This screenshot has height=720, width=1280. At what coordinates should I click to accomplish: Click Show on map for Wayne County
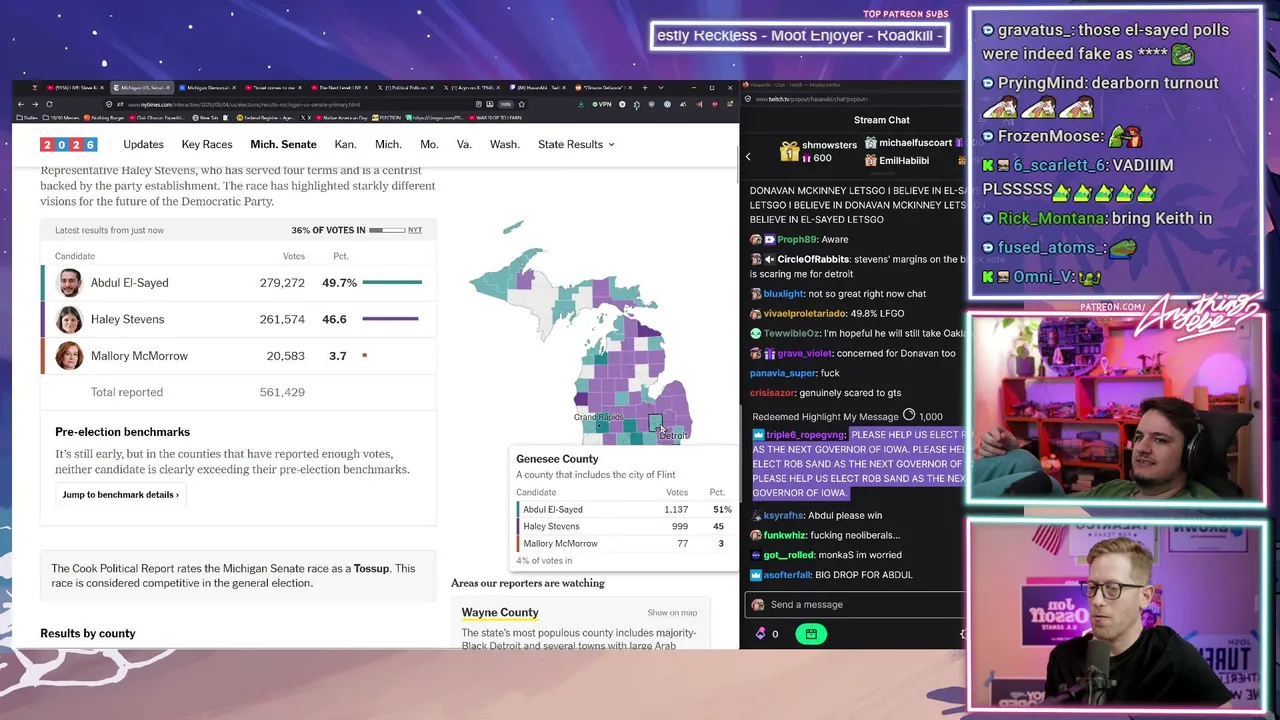[x=672, y=612]
